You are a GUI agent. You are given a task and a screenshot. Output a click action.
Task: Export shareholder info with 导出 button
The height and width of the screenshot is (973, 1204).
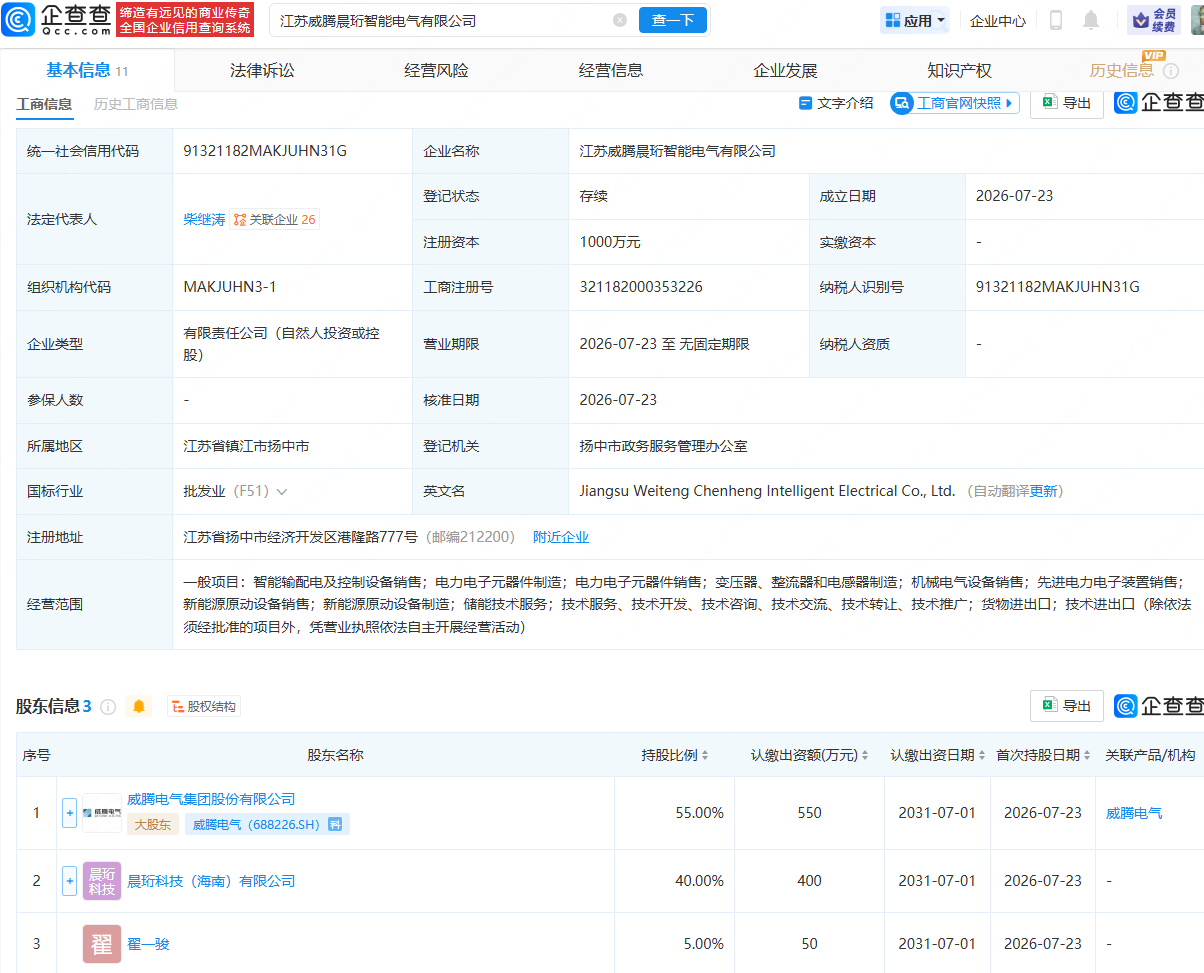(1067, 706)
